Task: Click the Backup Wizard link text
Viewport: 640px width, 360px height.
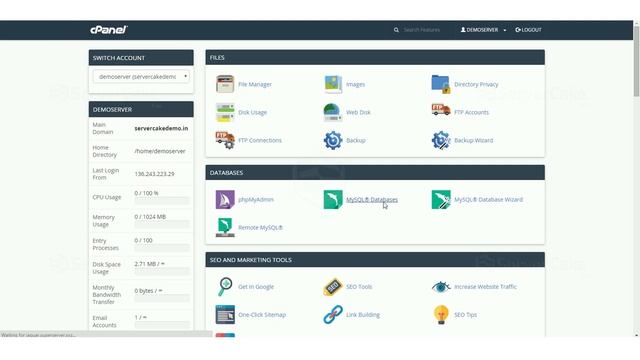Action: (x=473, y=140)
